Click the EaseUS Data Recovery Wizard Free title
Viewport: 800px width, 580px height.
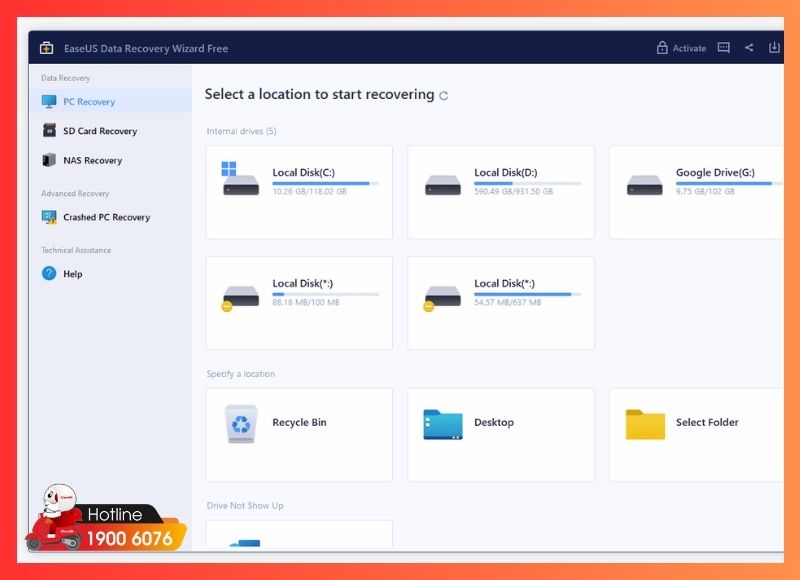(146, 48)
